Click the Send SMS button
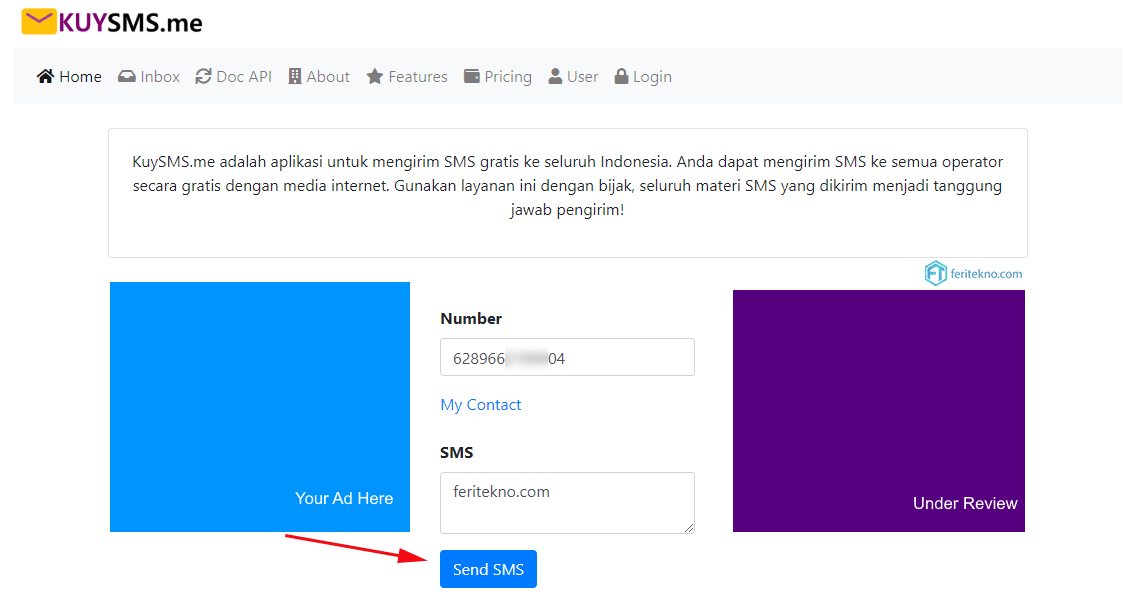 [488, 569]
